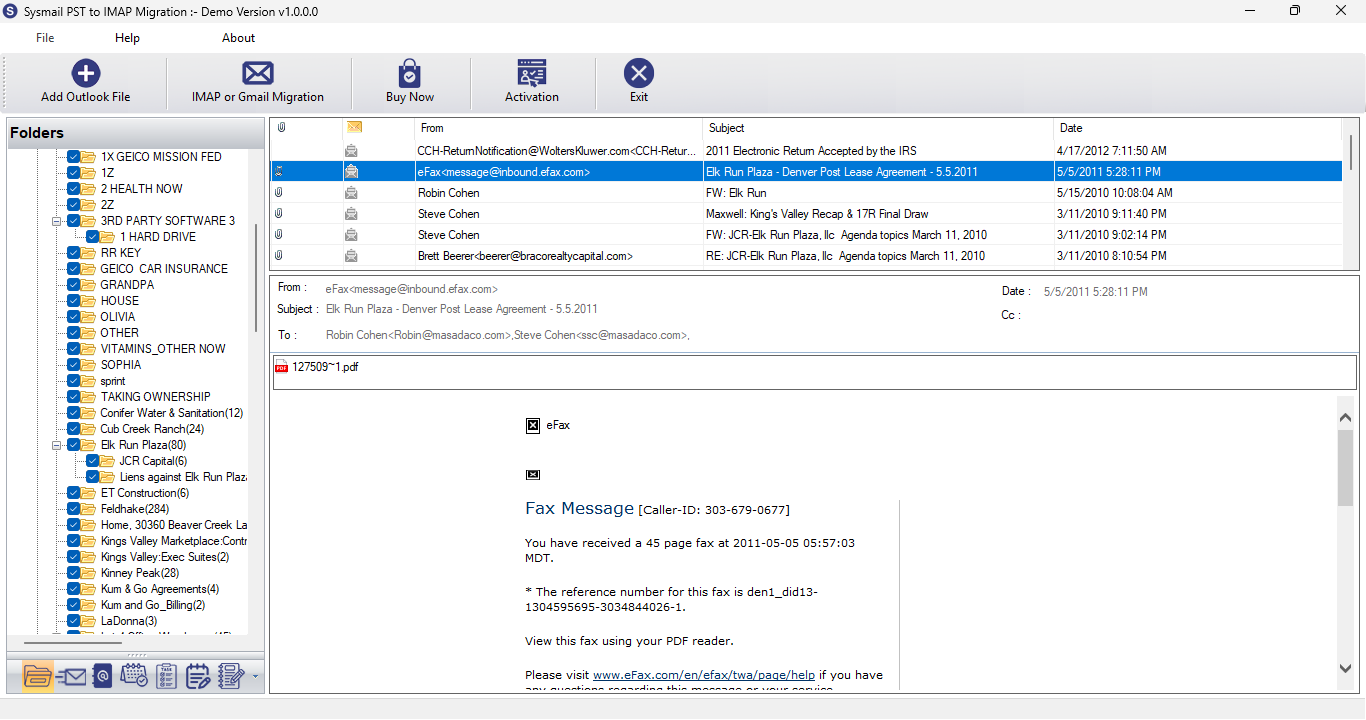Click the folder icon next to GRANDPA
Image resolution: width=1366 pixels, height=720 pixels.
[90, 285]
